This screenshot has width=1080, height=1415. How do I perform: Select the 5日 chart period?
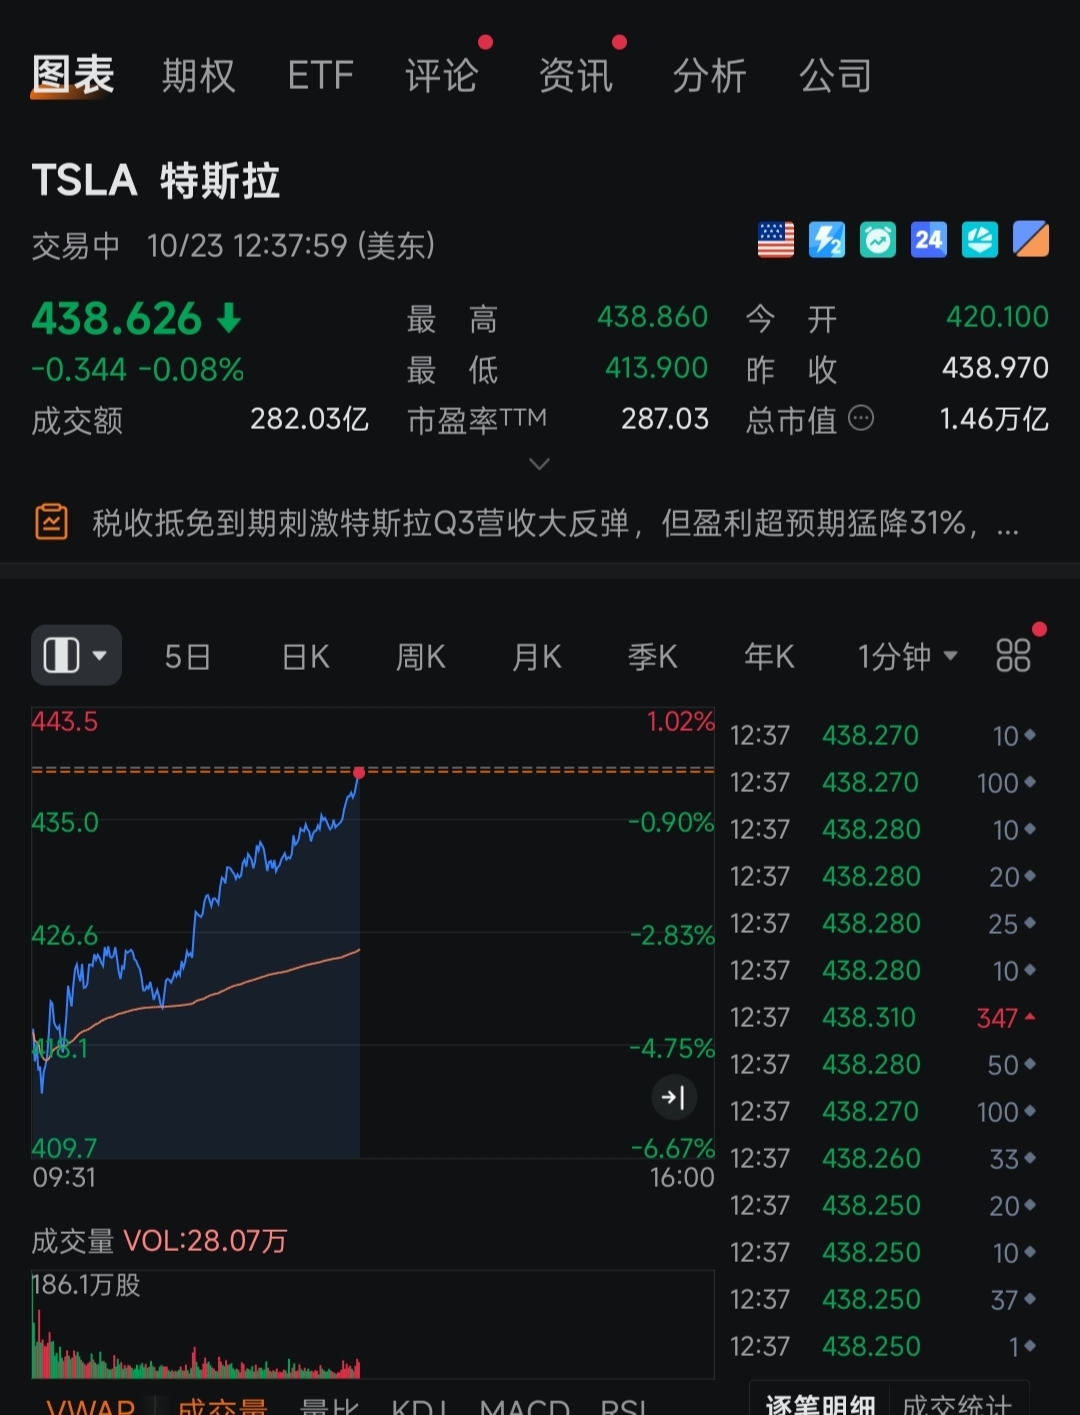pyautogui.click(x=188, y=657)
